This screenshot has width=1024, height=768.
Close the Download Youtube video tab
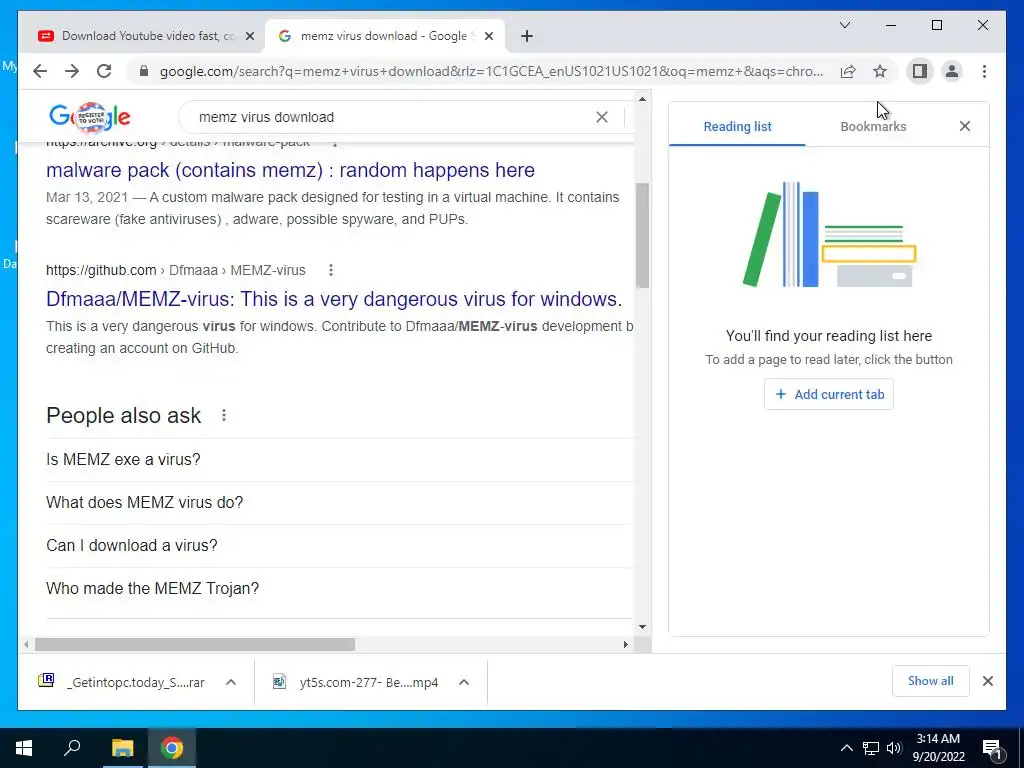coord(249,37)
